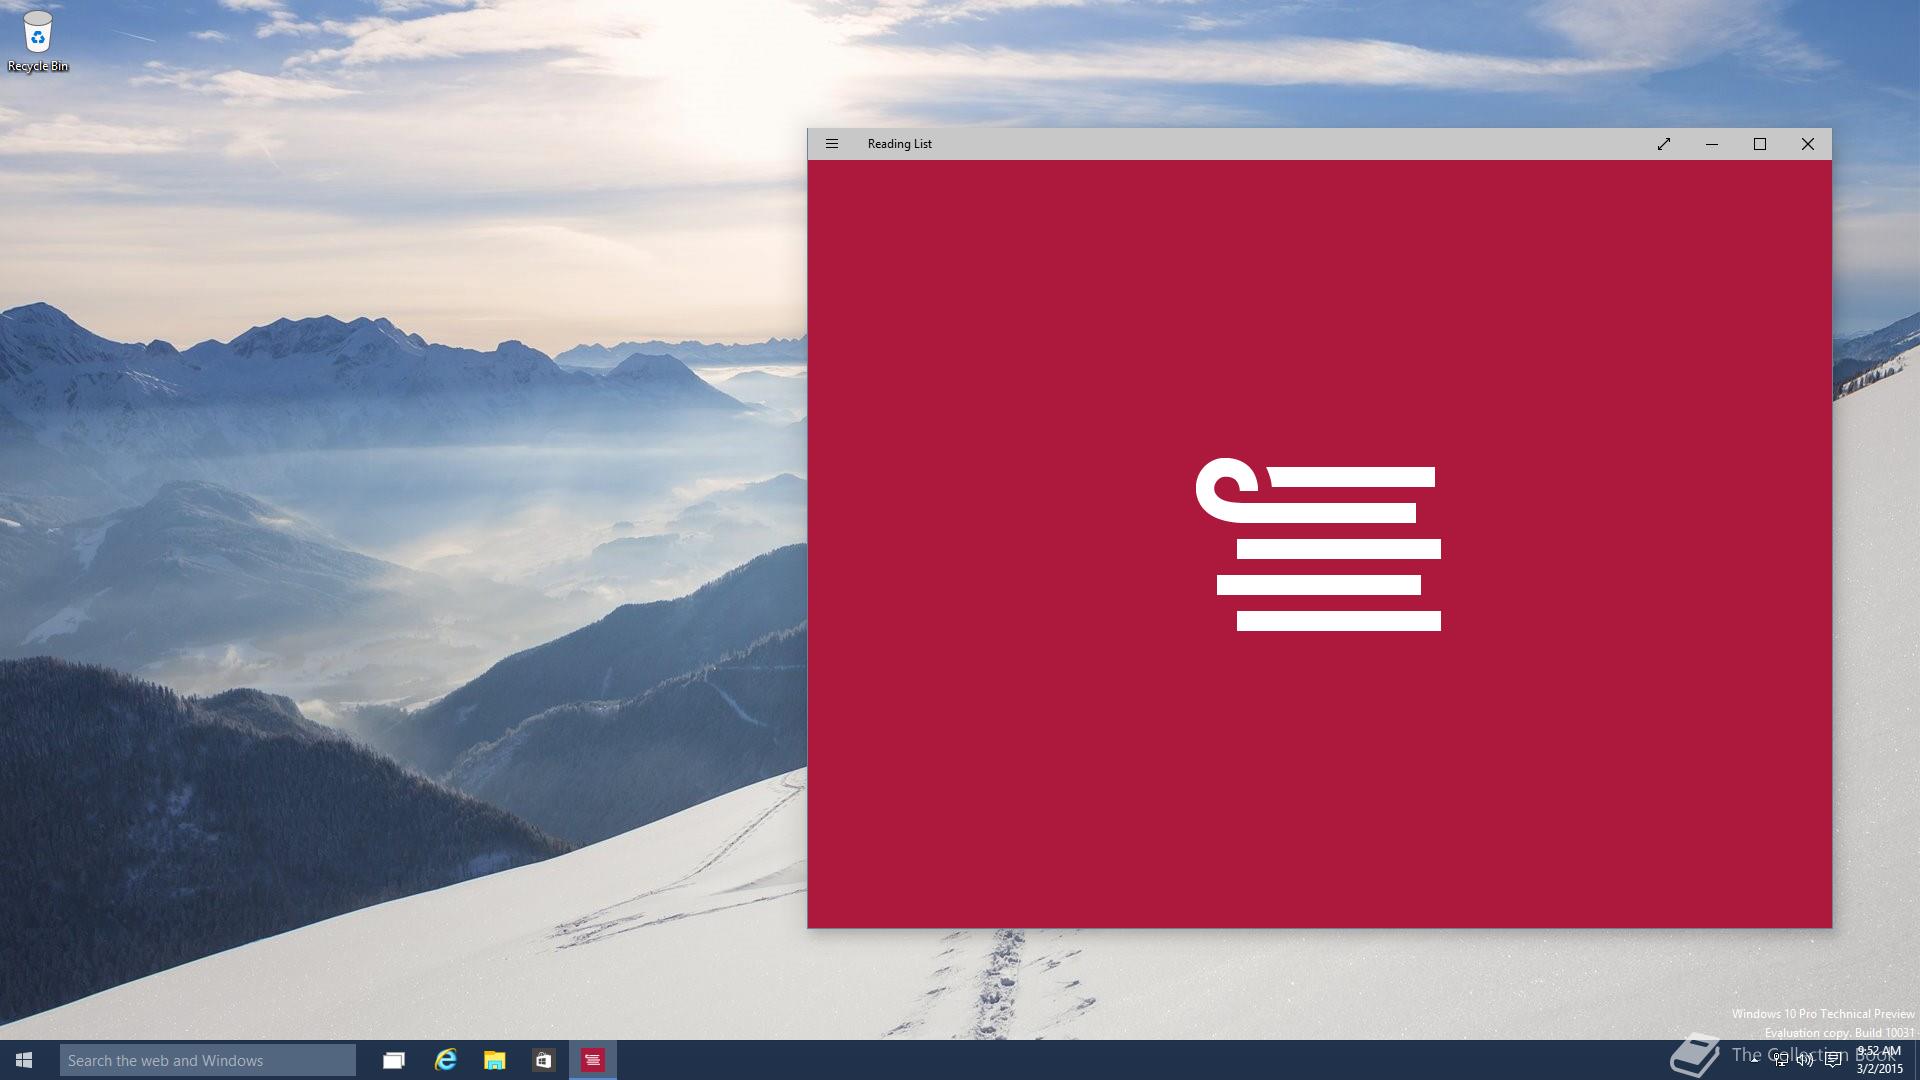1920x1080 pixels.
Task: Enter full screen with the diagonal arrows icon
Action: (x=1664, y=144)
